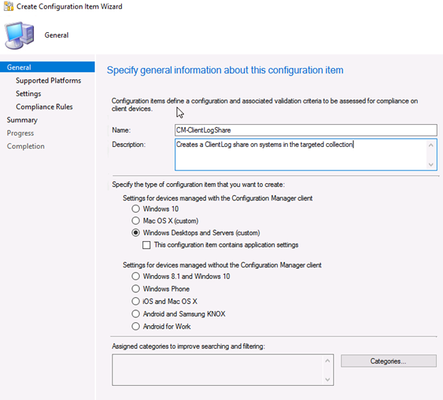The image size is (443, 400).
Task: Go to the Settings wizard step
Action: (28, 94)
